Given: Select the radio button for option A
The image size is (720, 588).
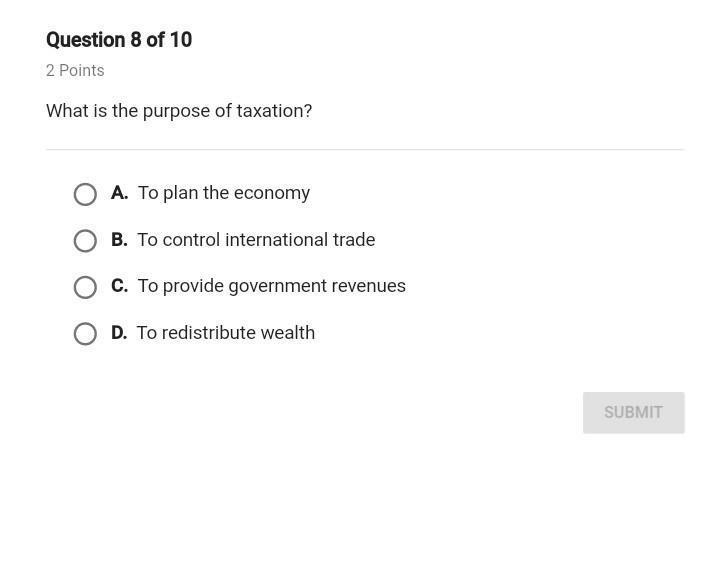Looking at the screenshot, I should click(85, 194).
